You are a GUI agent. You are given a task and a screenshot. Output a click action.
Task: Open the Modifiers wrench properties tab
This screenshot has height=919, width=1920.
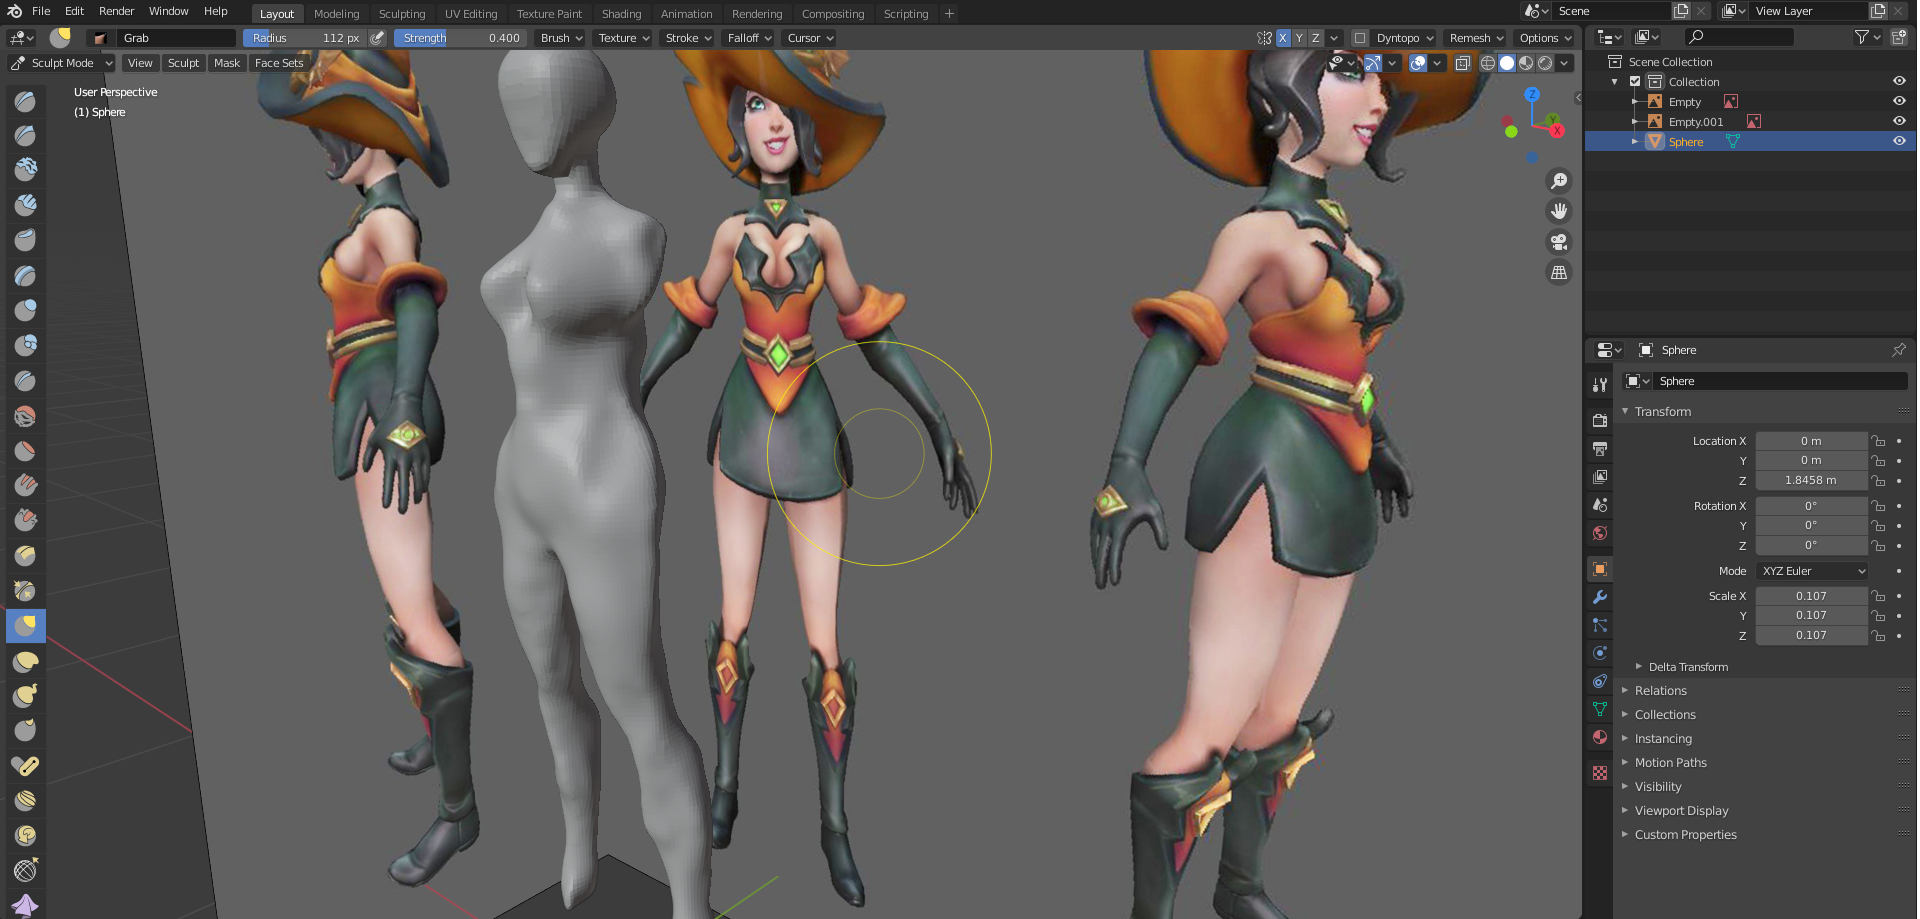tap(1600, 597)
